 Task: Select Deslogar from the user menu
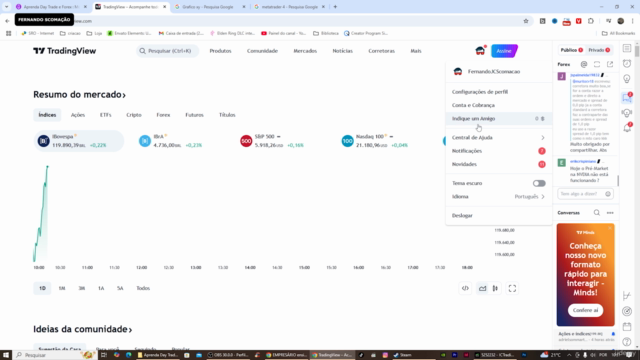[498, 216]
